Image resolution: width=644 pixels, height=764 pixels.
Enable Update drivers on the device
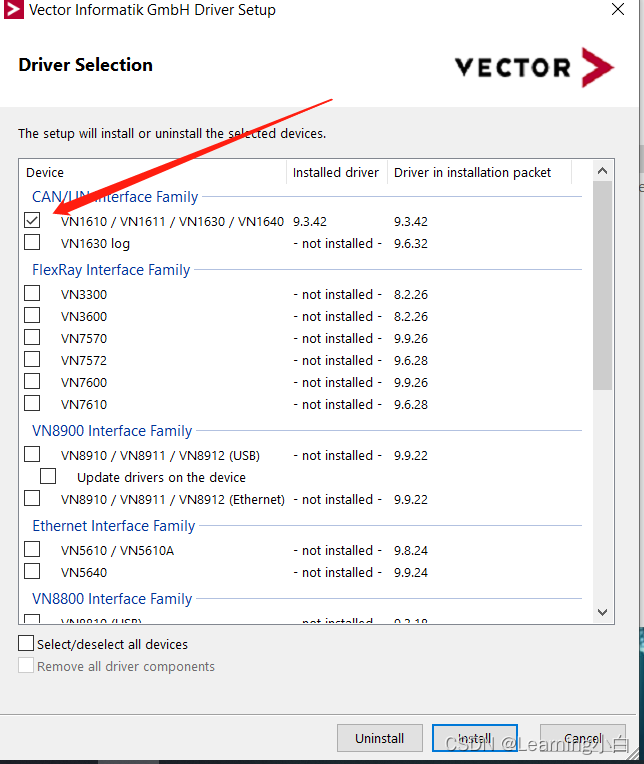pyautogui.click(x=48, y=476)
